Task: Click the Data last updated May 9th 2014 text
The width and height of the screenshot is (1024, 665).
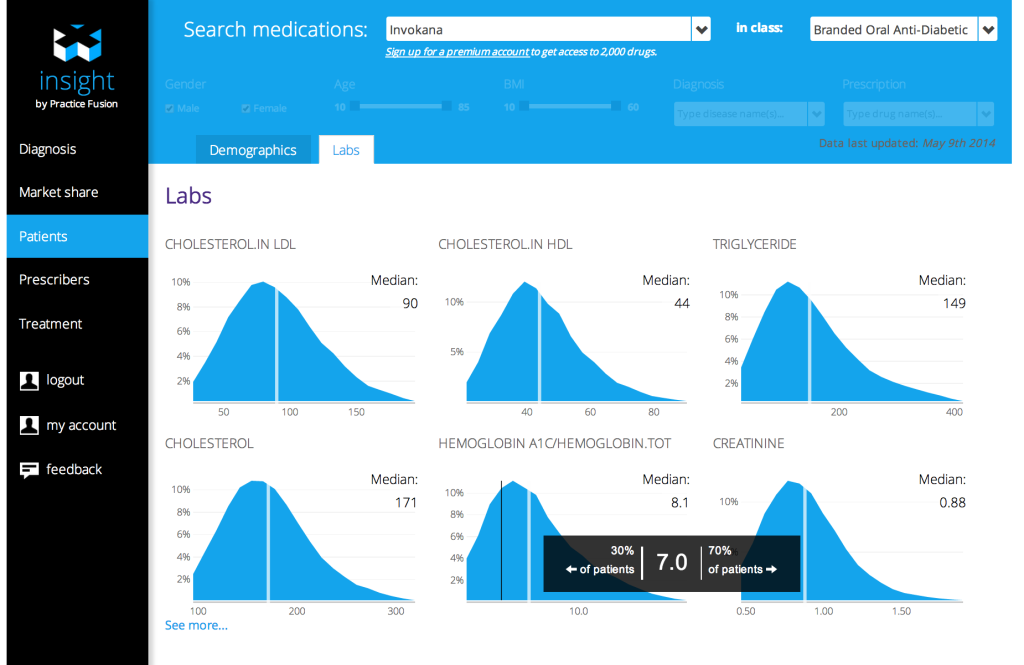Action: click(x=907, y=143)
